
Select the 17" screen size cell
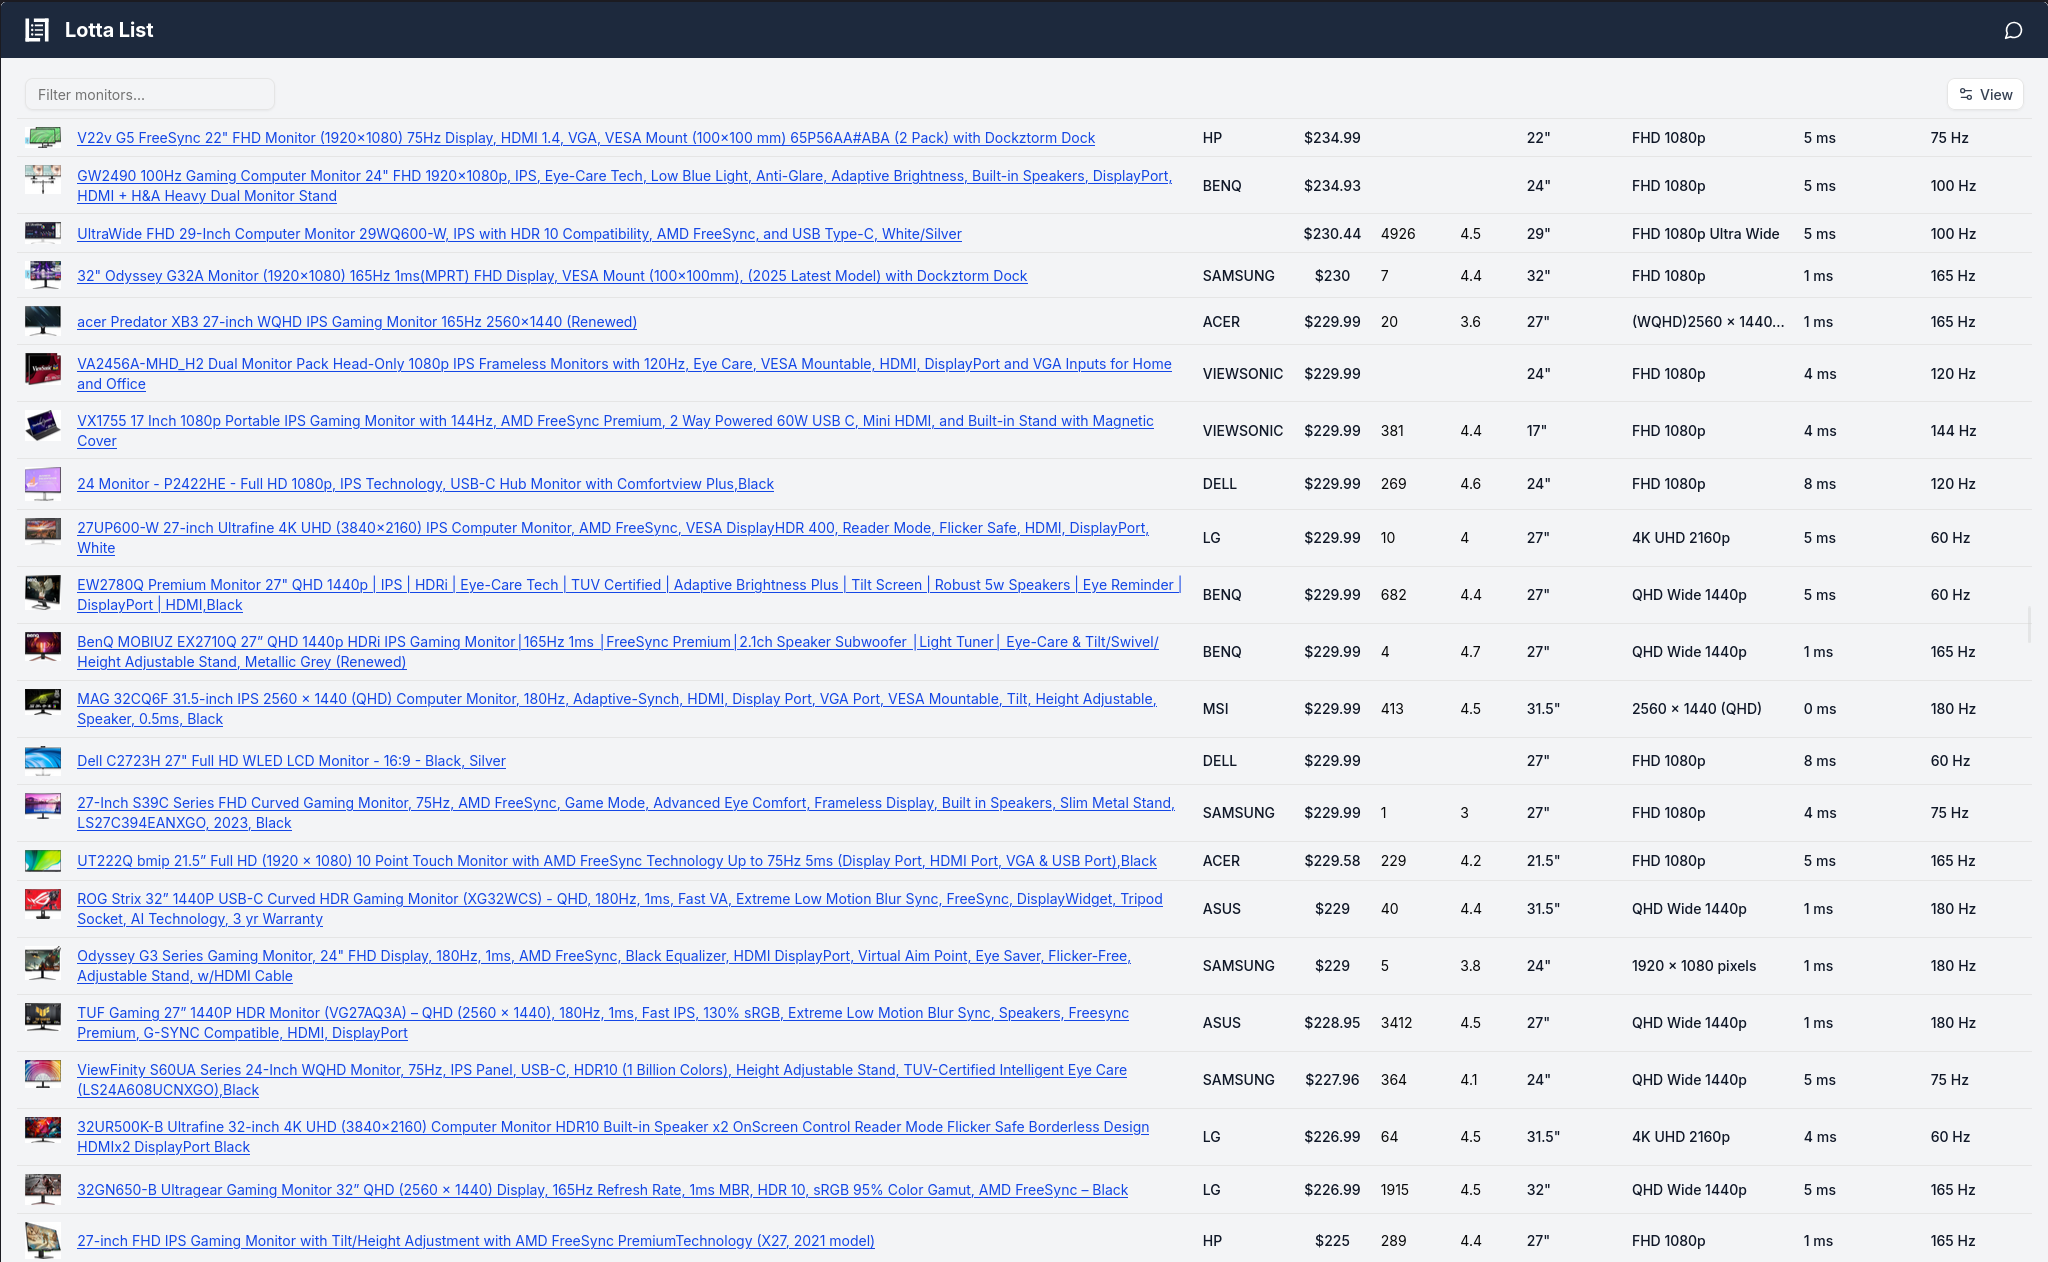[x=1537, y=431]
